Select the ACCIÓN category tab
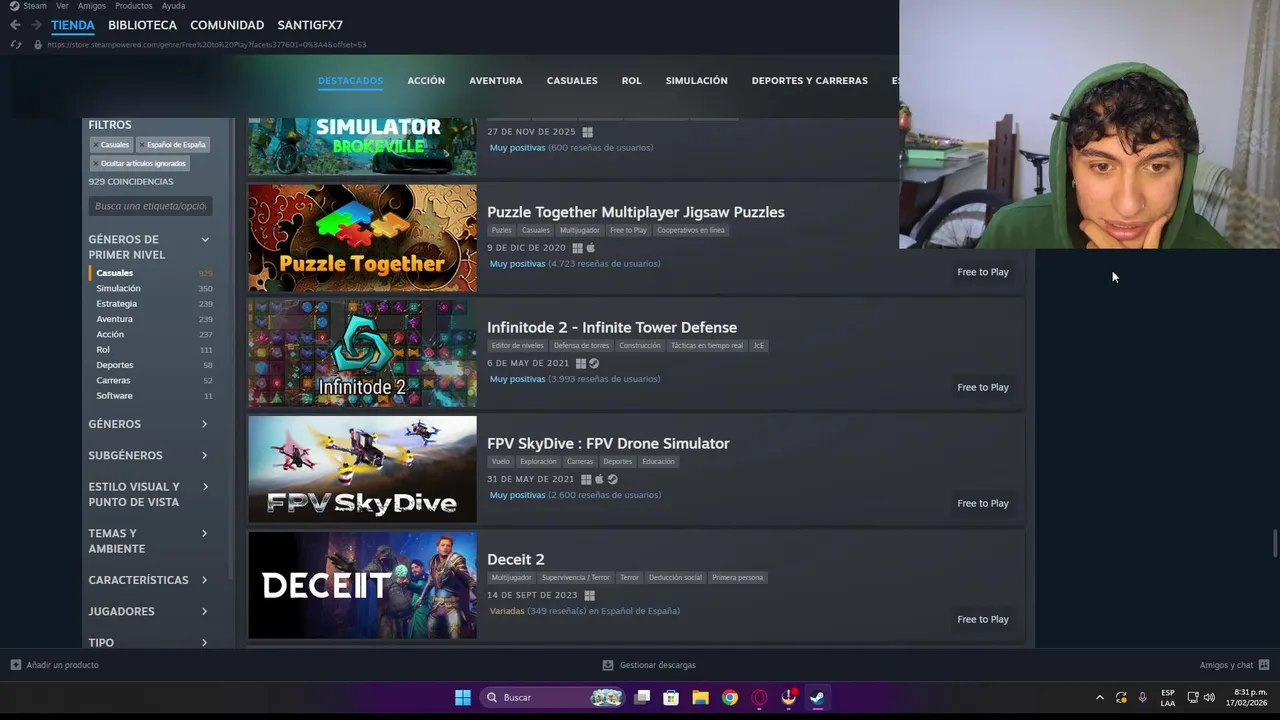This screenshot has height=720, width=1280. tap(426, 81)
